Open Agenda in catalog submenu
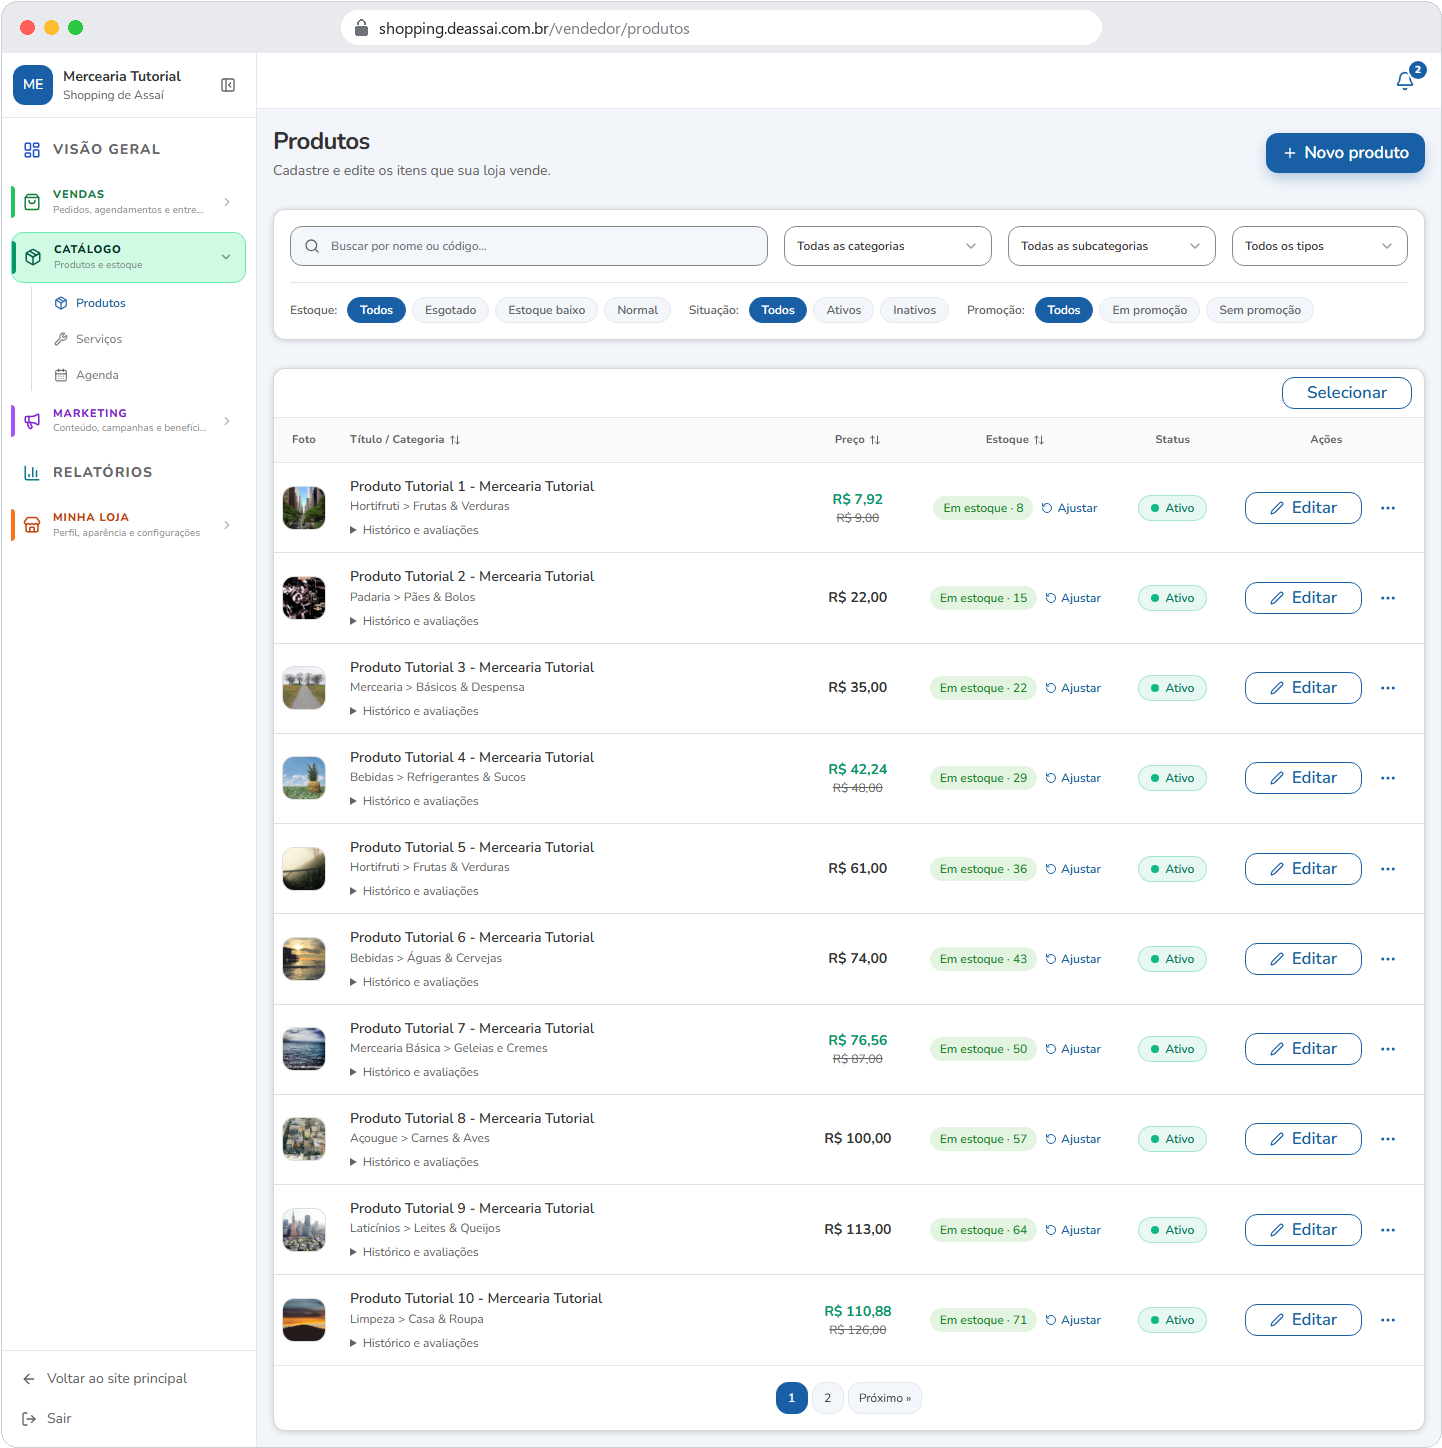 tap(97, 375)
